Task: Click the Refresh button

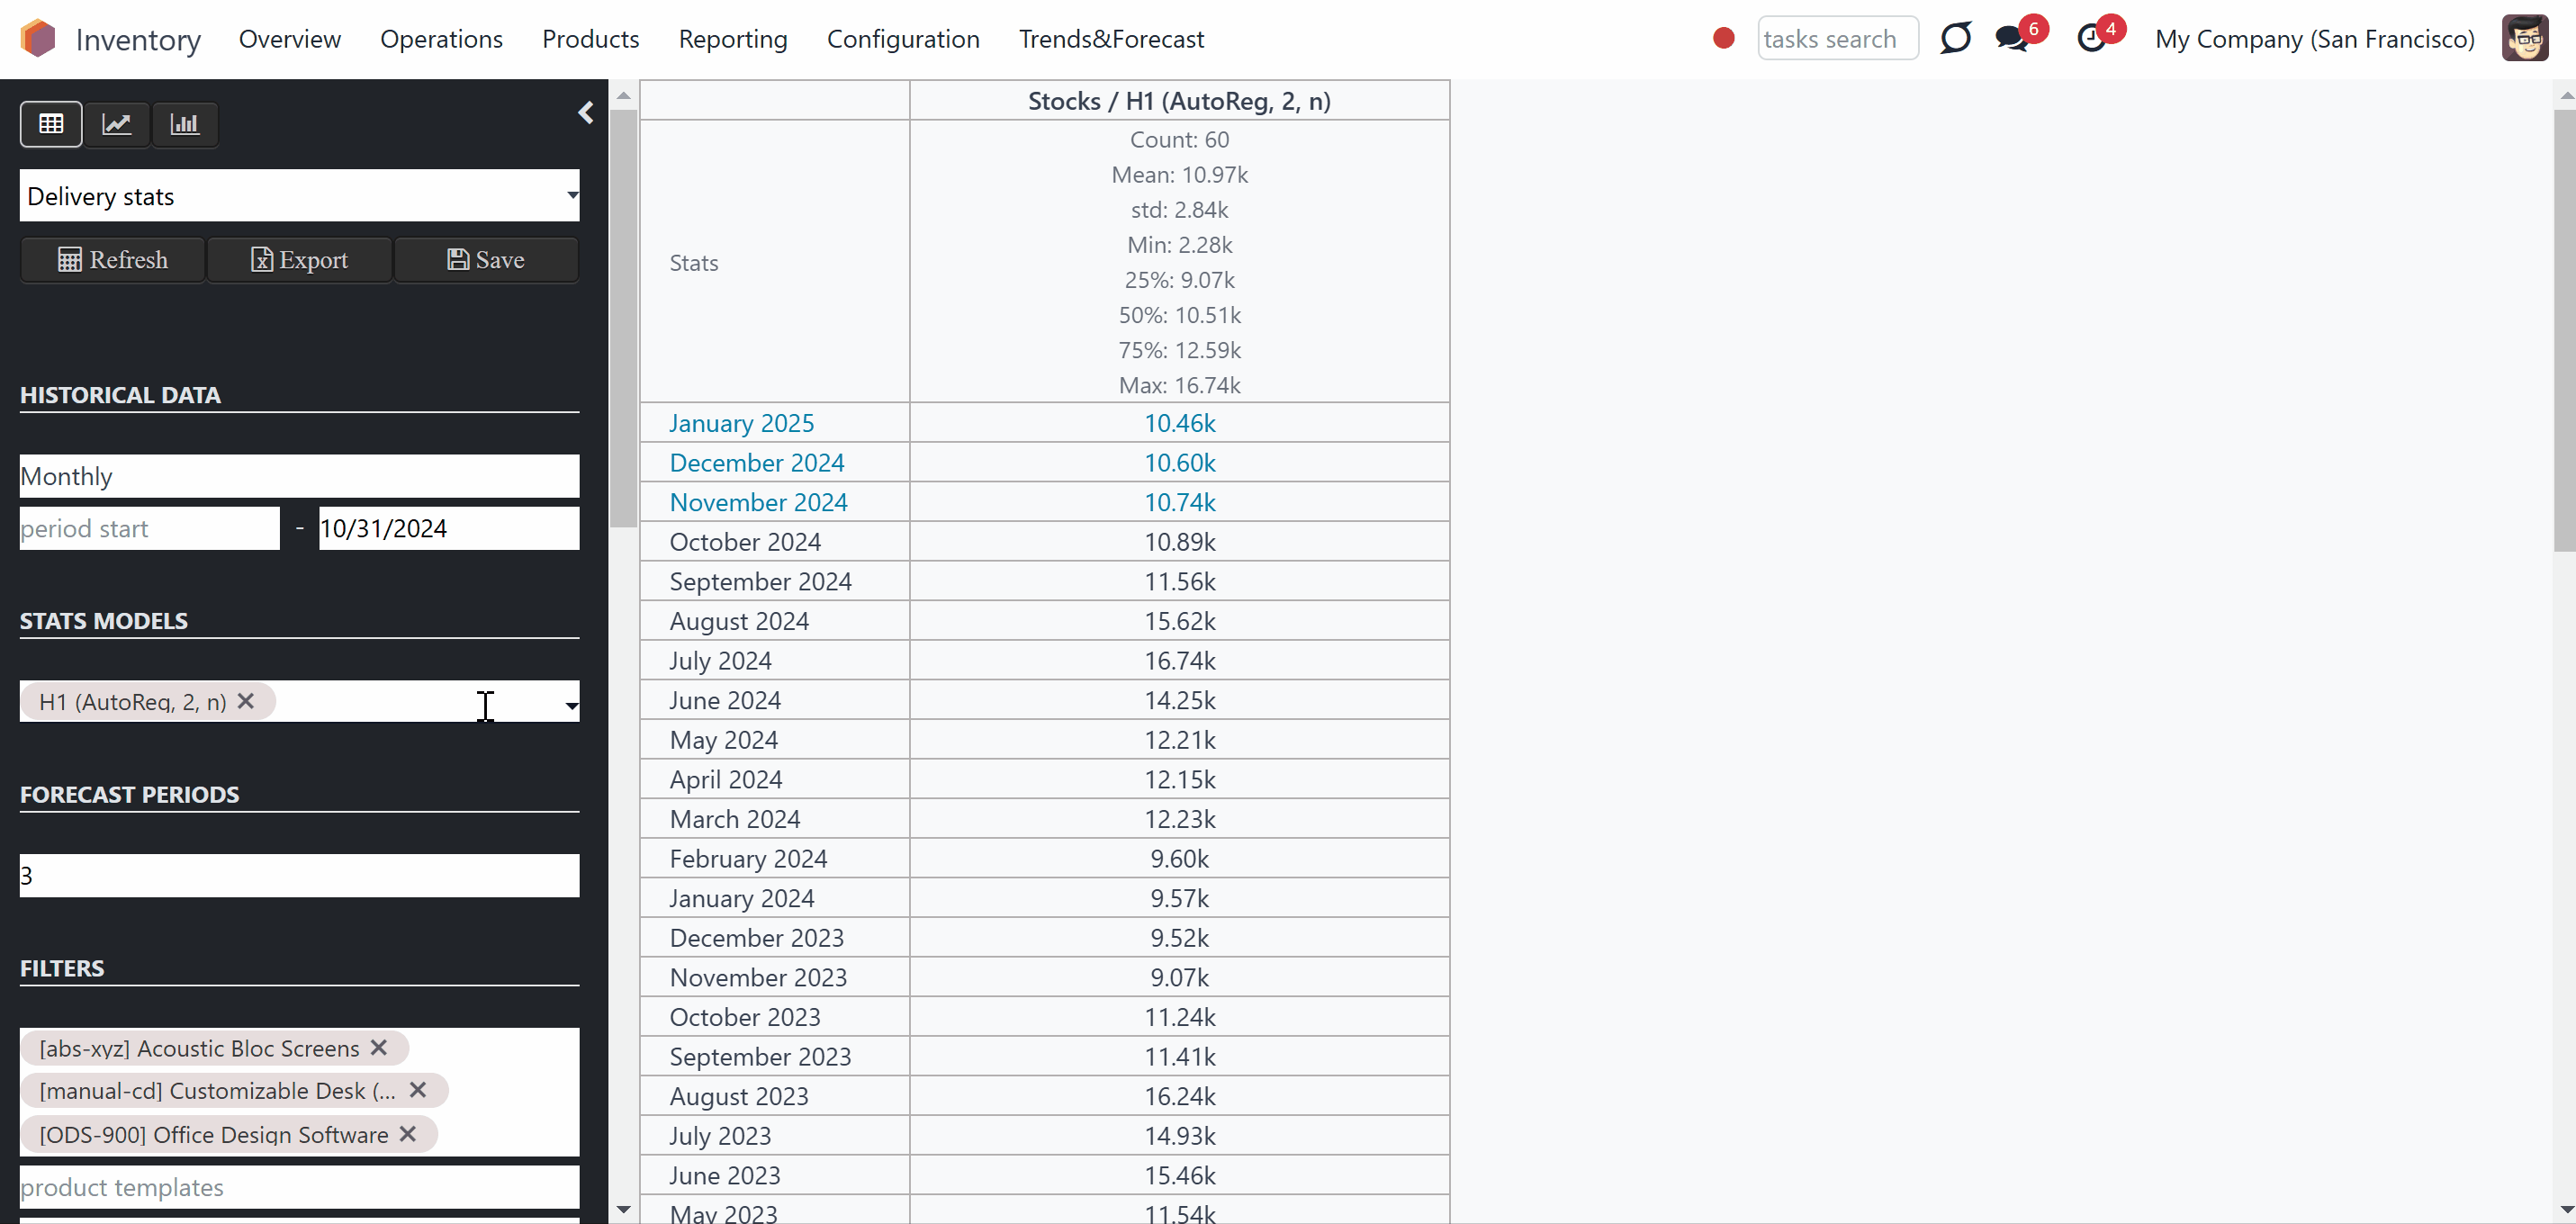Action: [x=113, y=260]
